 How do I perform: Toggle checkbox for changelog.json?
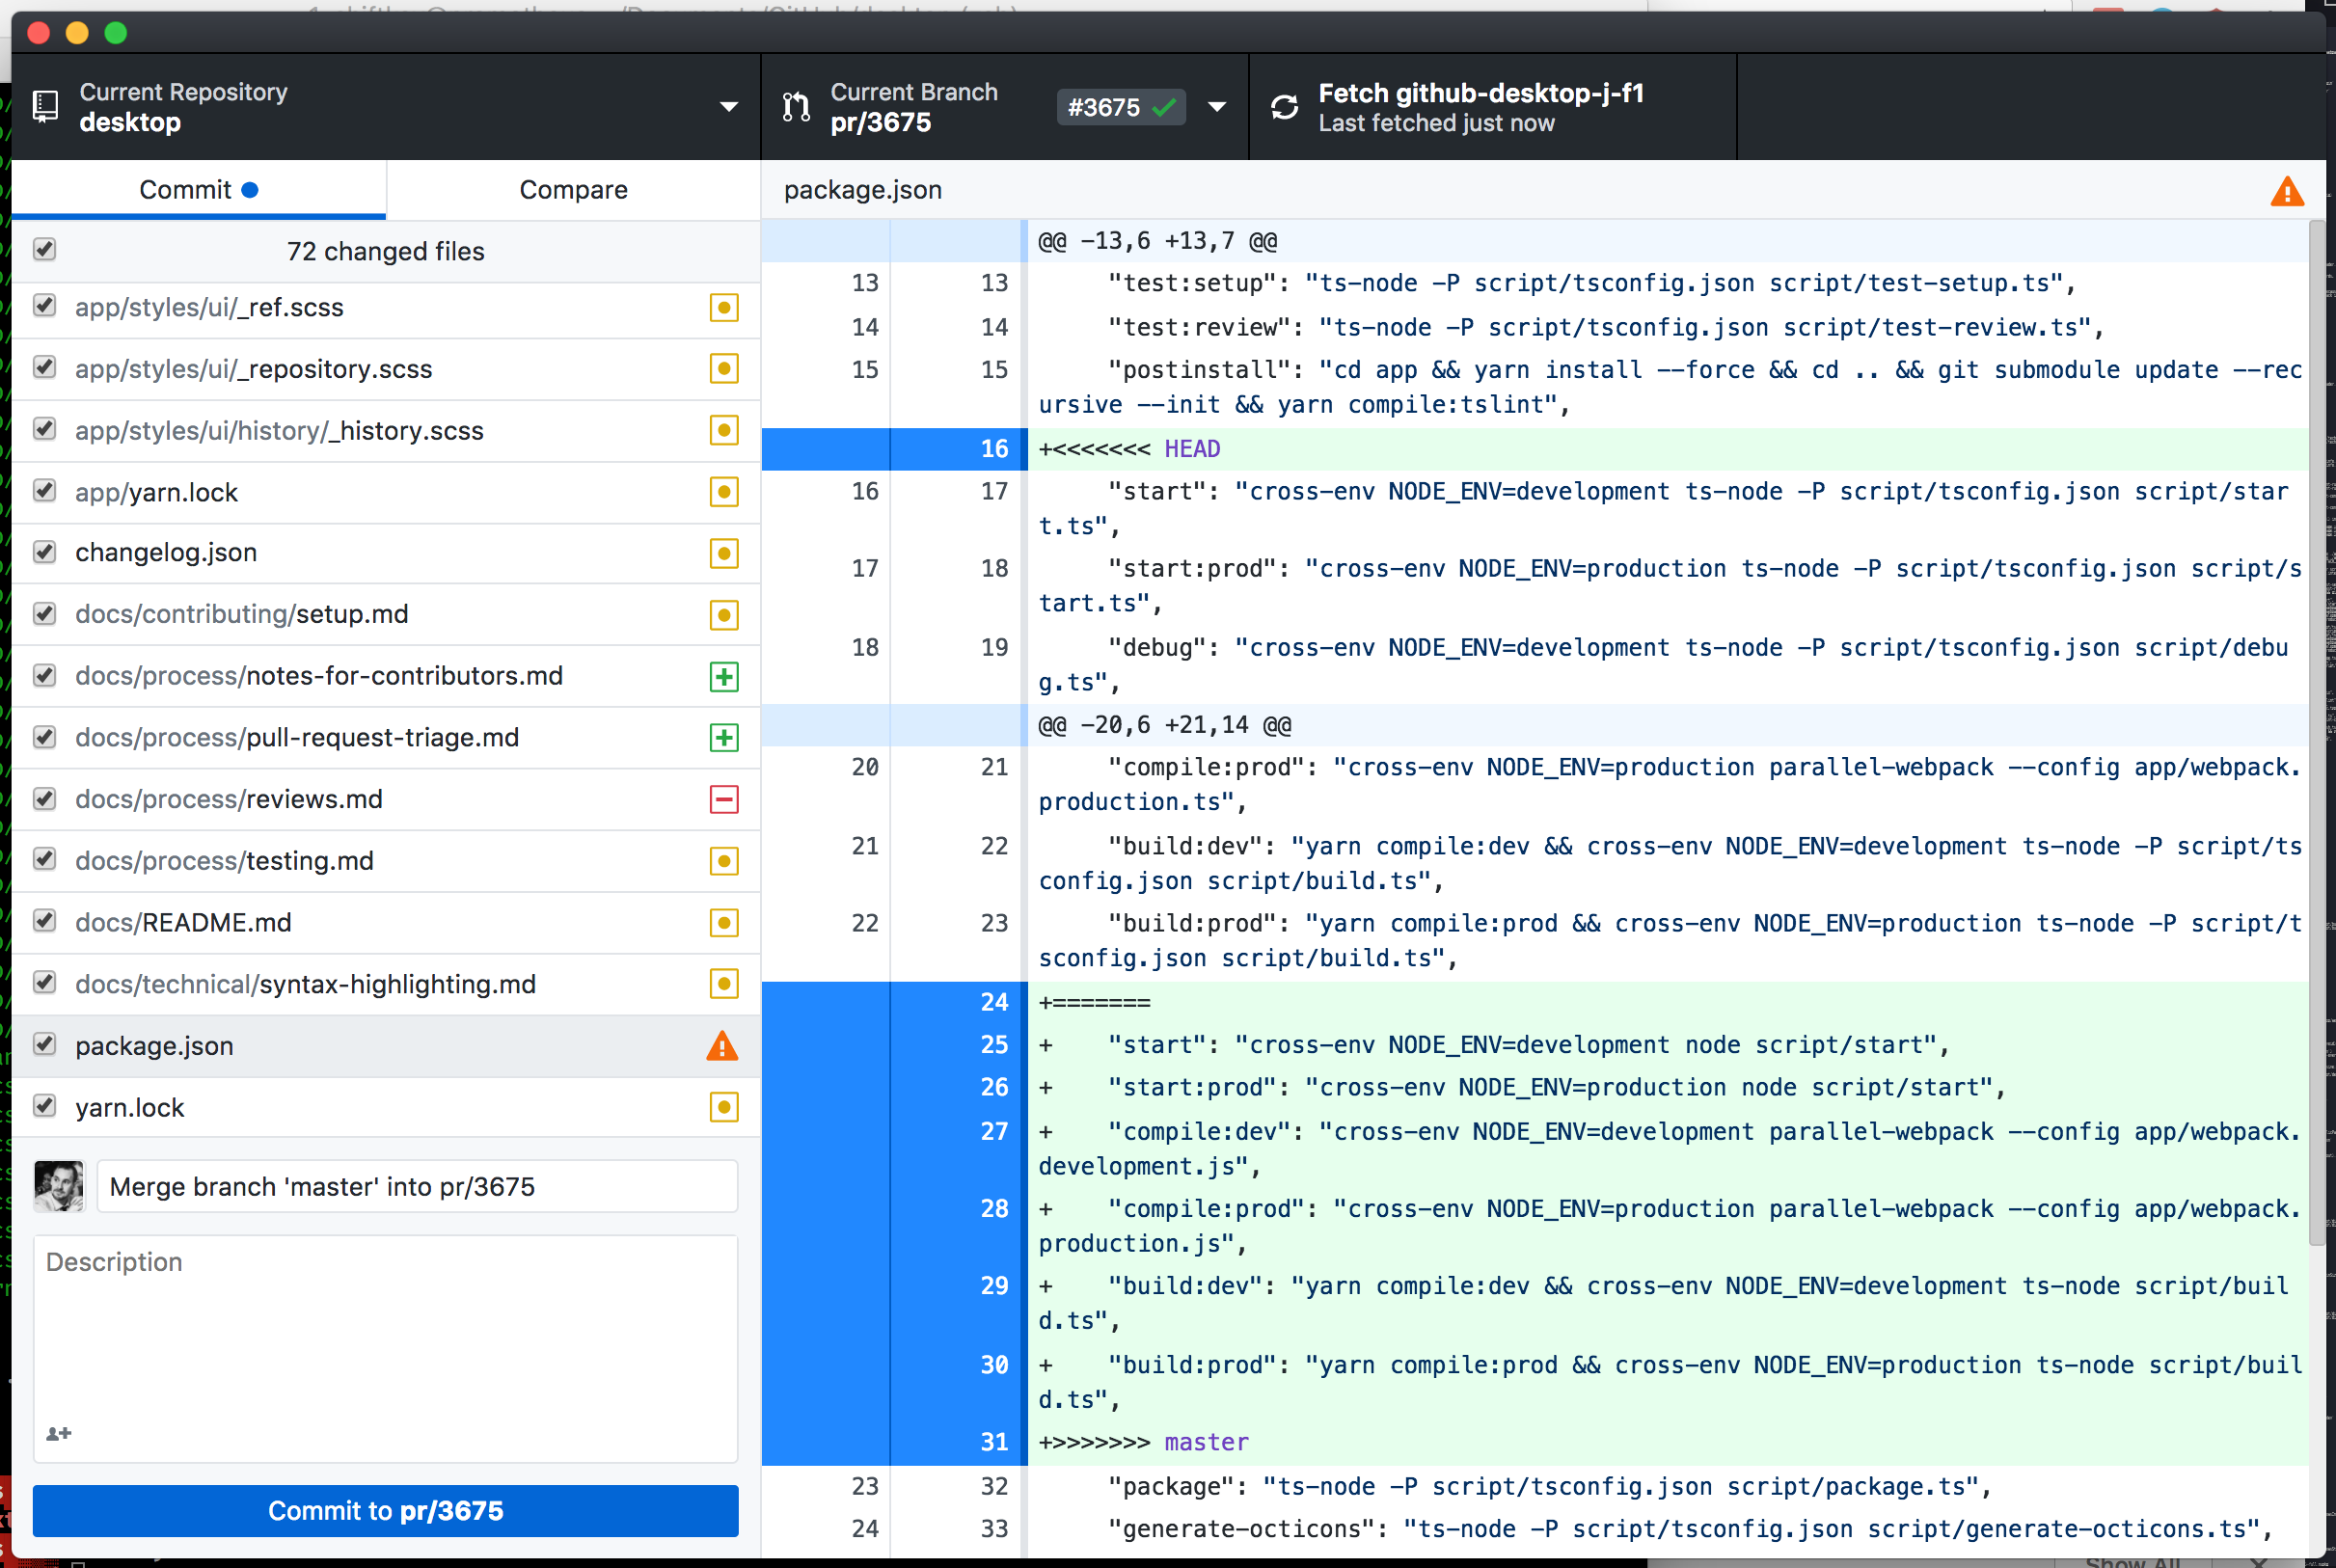44,552
